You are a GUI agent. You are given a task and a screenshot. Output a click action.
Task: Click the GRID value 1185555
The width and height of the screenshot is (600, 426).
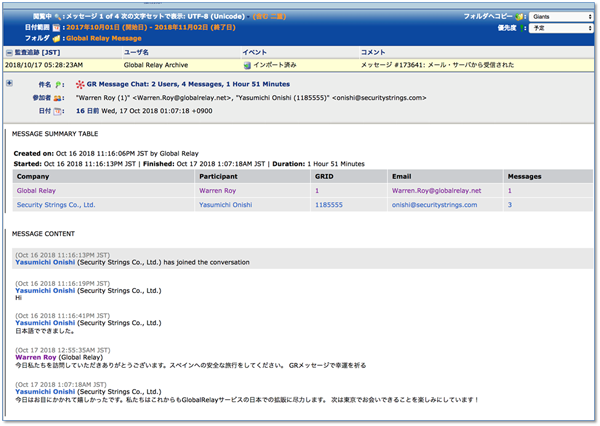pyautogui.click(x=329, y=205)
